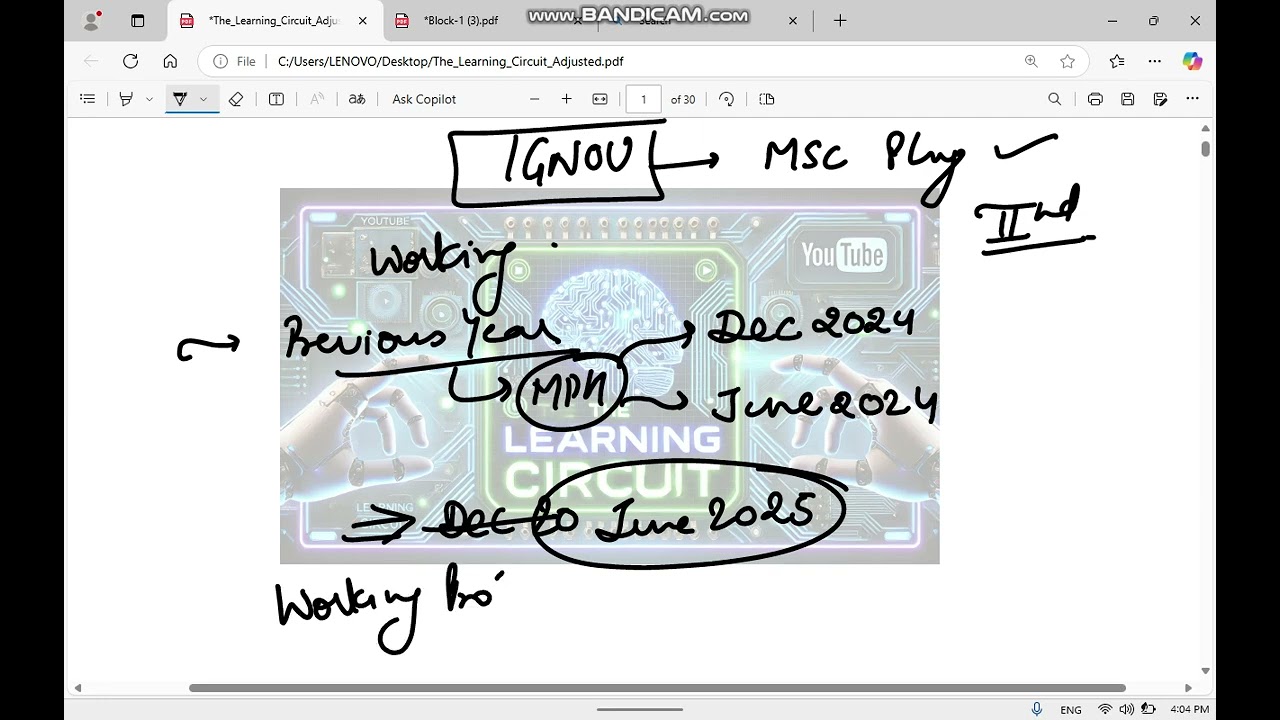The image size is (1280, 720).
Task: Add this page to favorites
Action: coord(1067,61)
